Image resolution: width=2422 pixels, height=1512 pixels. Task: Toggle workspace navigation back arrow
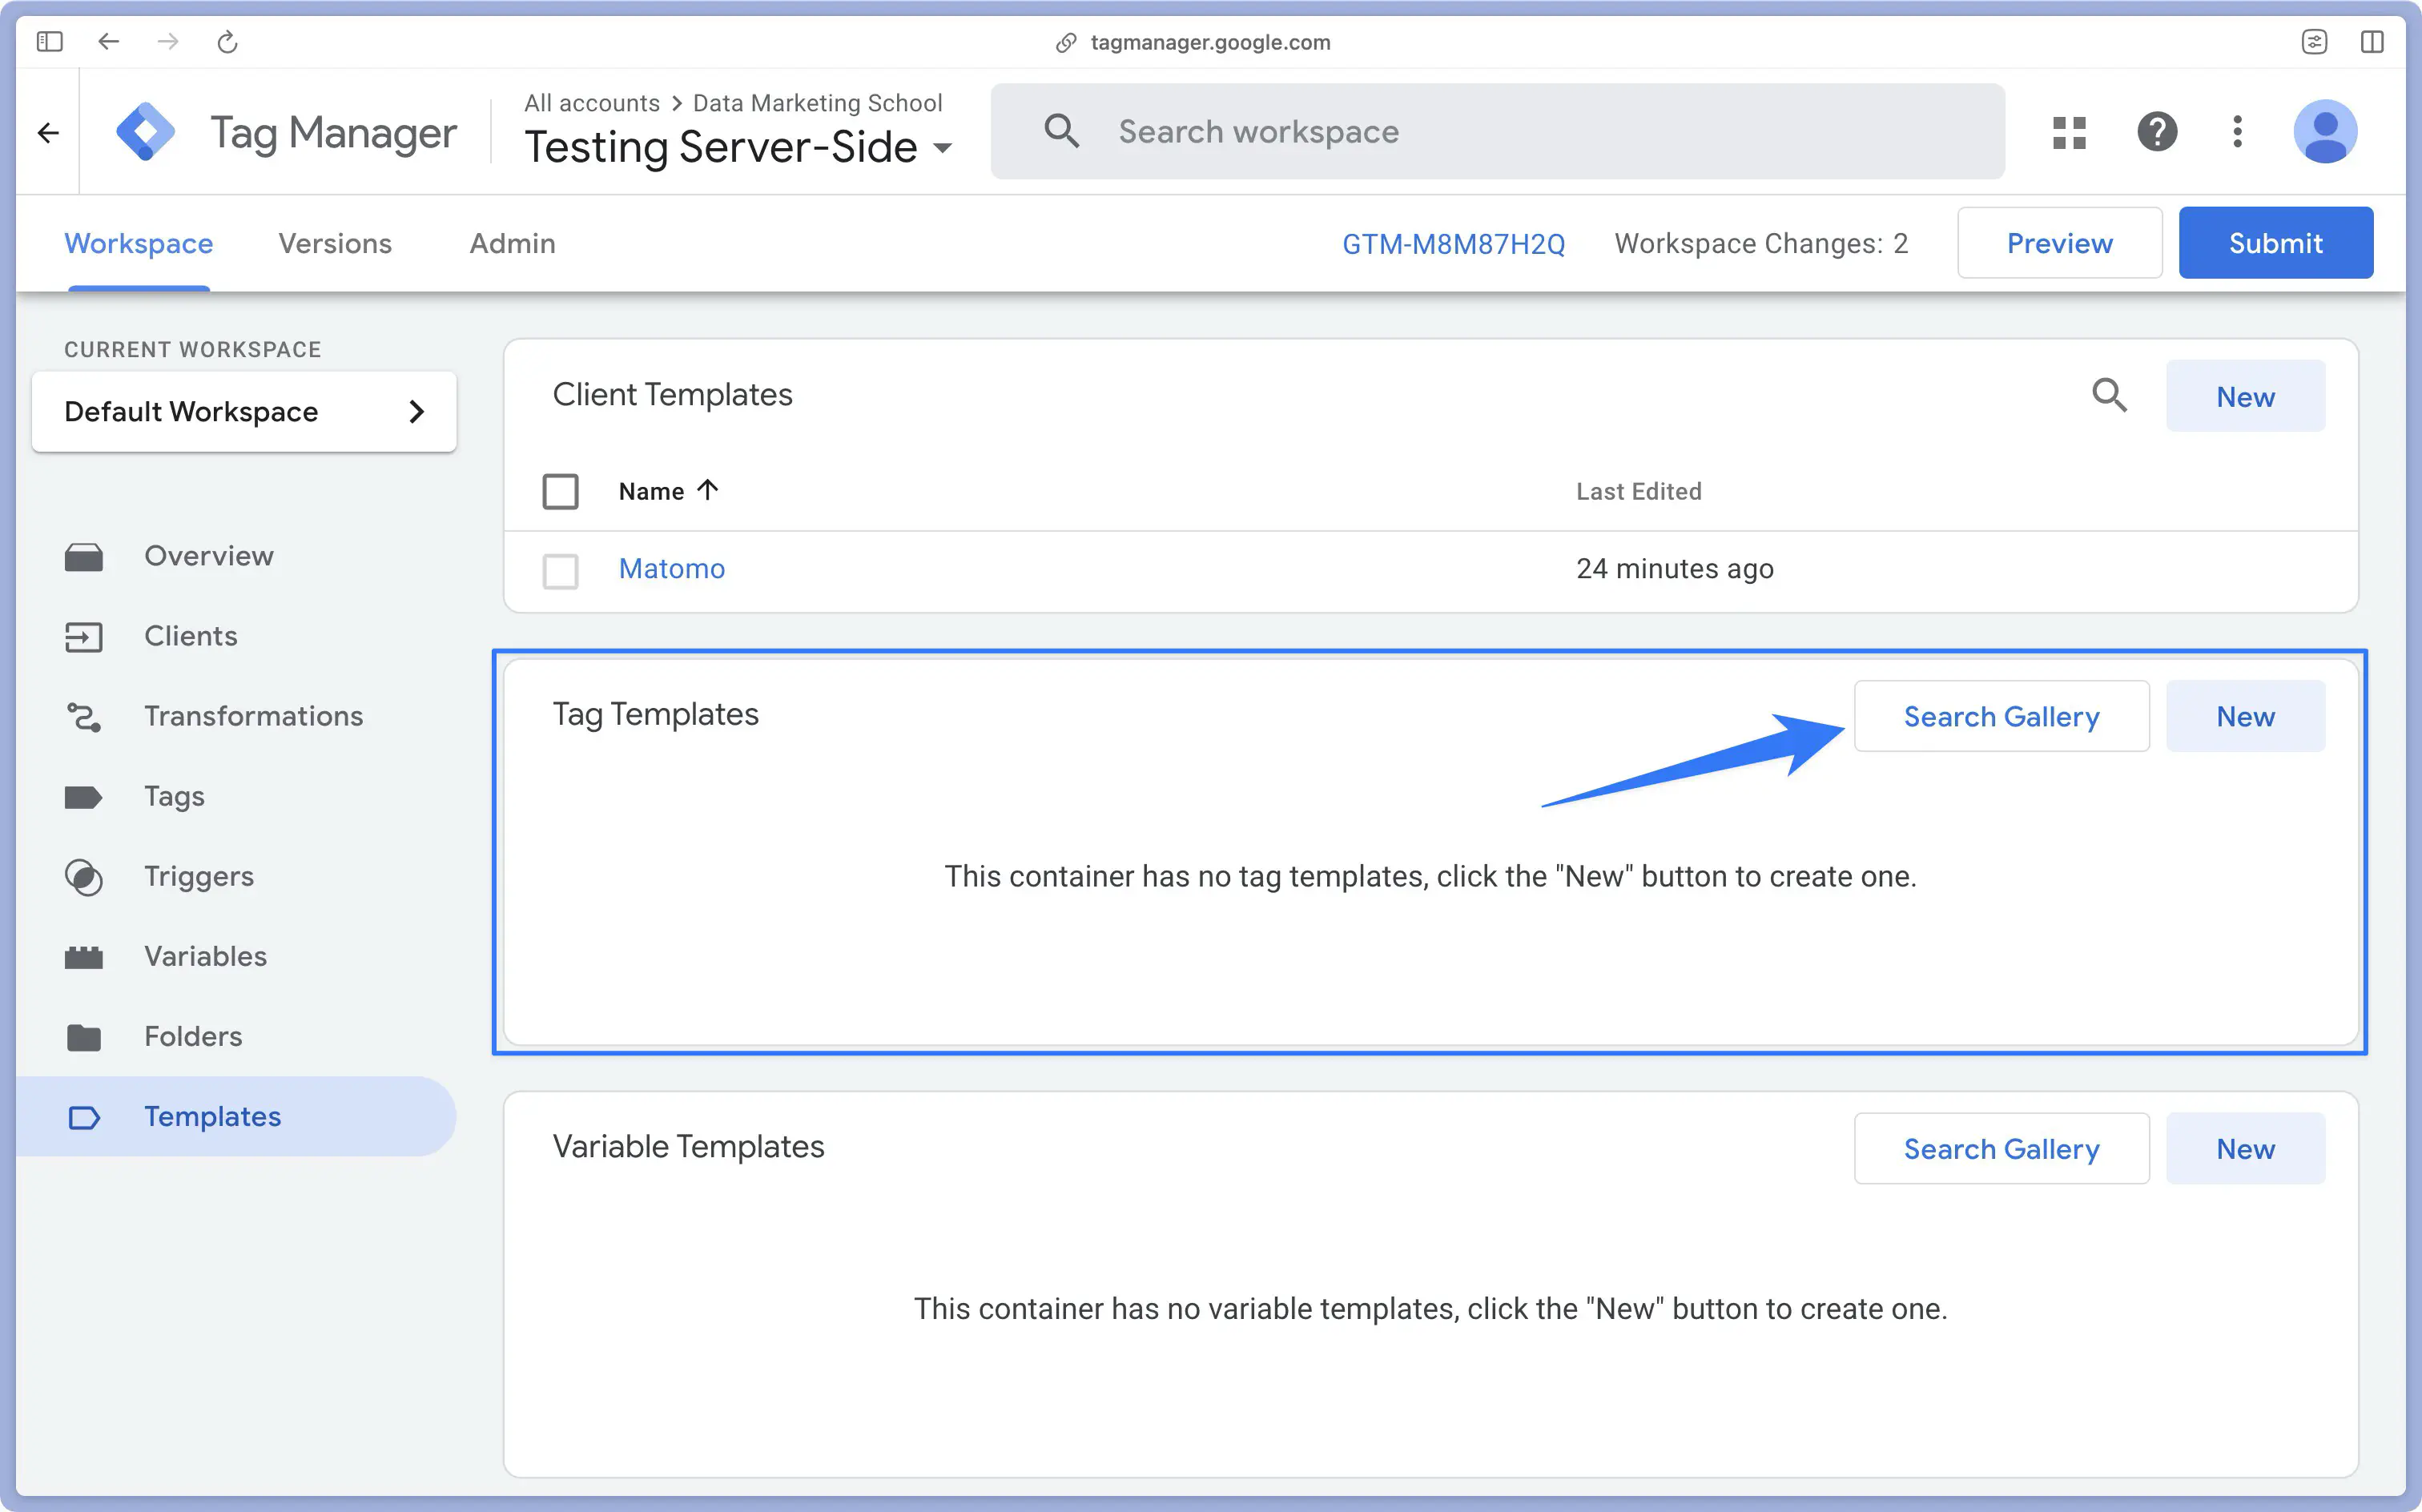click(x=47, y=132)
